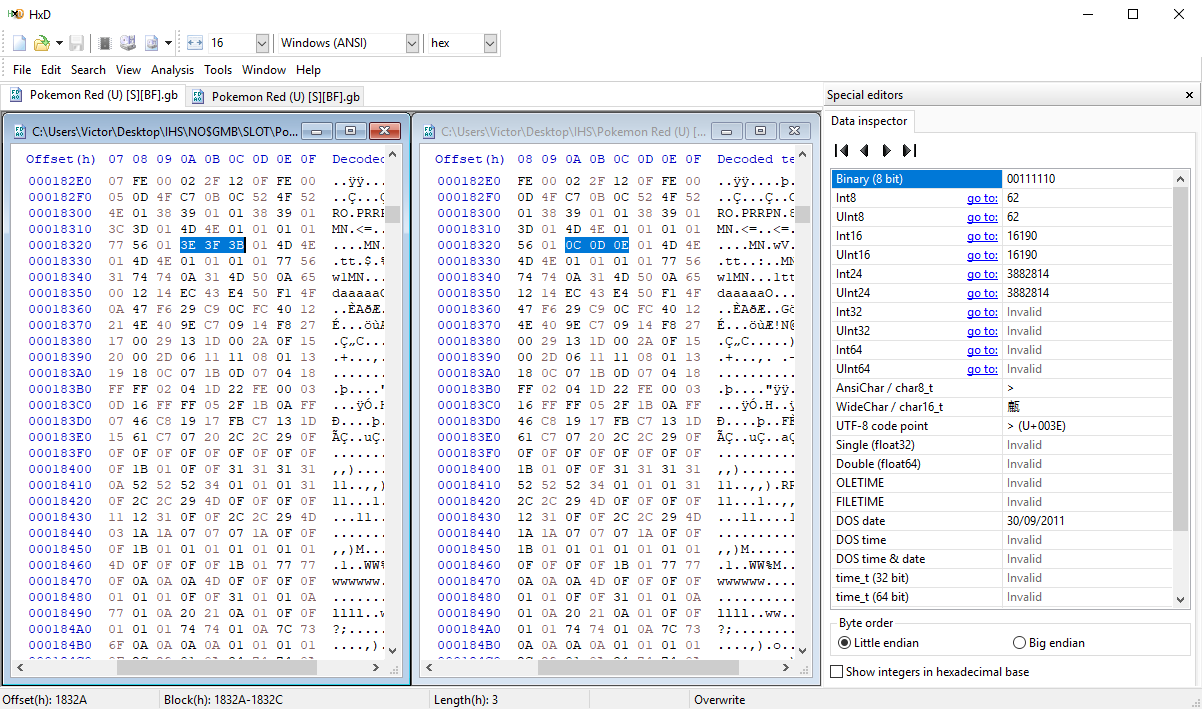Create a new file with the toolbar icon
The width and height of the screenshot is (1202, 709).
[19, 43]
